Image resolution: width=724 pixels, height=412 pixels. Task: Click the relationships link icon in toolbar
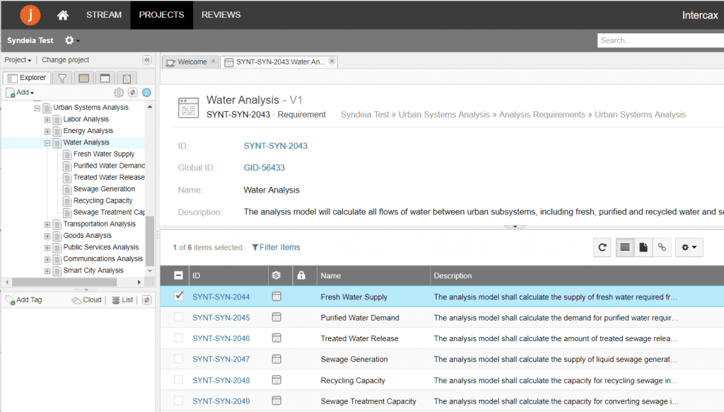[662, 248]
